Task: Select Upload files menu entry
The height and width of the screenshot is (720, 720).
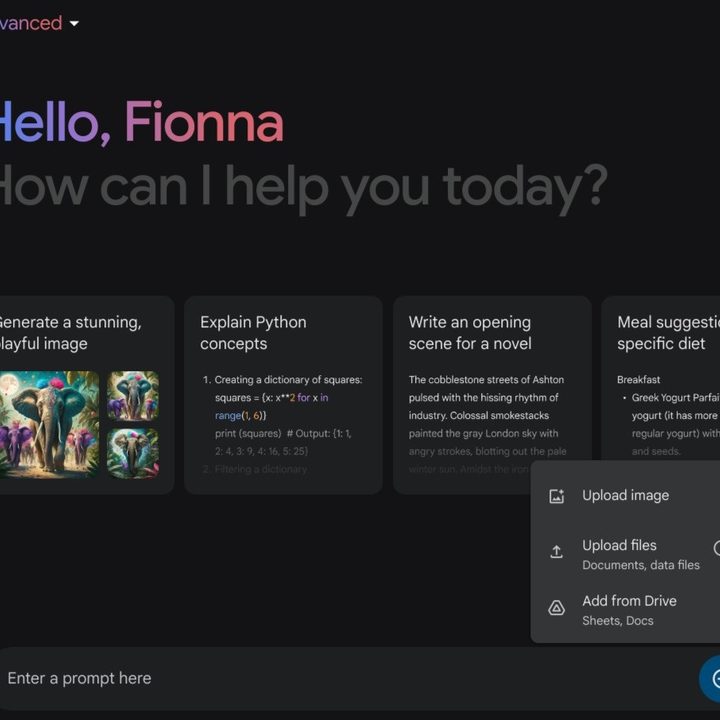Action: [625, 554]
